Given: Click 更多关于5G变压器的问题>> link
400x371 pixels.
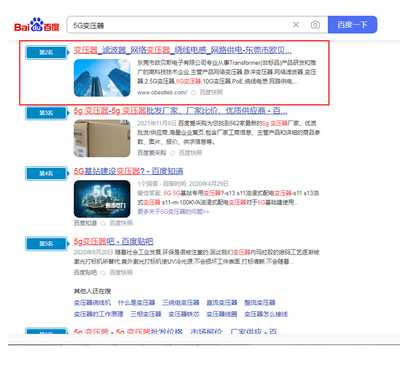Looking at the screenshot, I should tap(173, 212).
